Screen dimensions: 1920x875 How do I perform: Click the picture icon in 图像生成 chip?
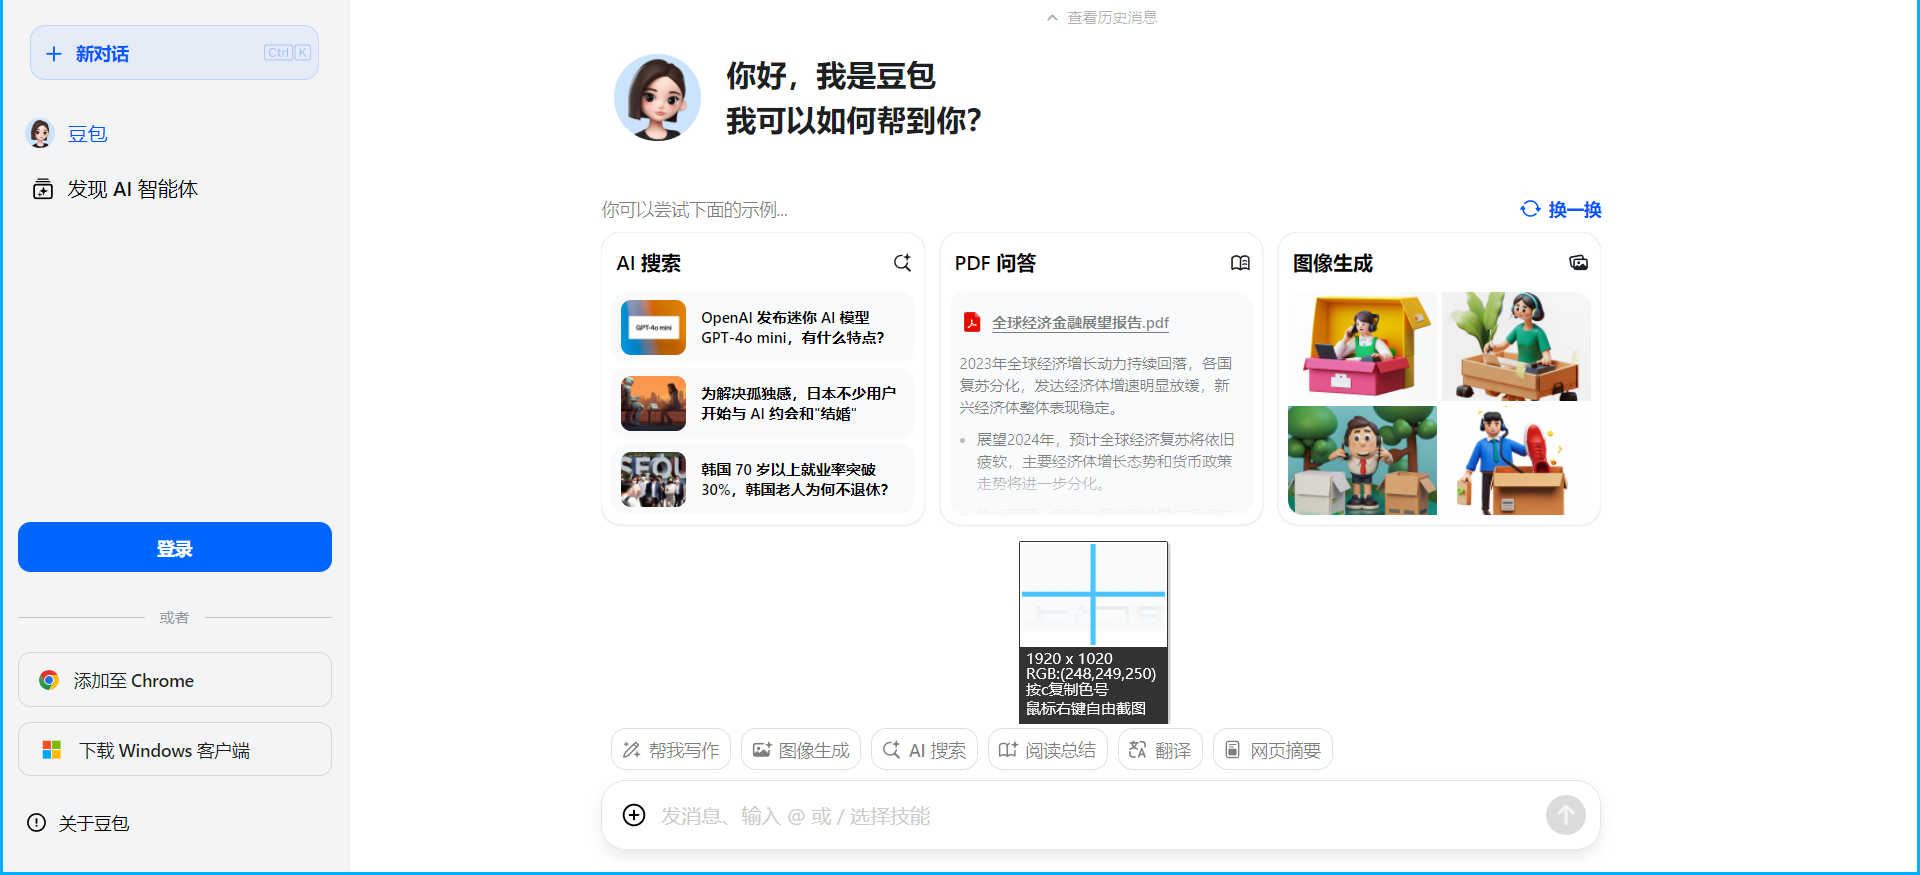[762, 750]
